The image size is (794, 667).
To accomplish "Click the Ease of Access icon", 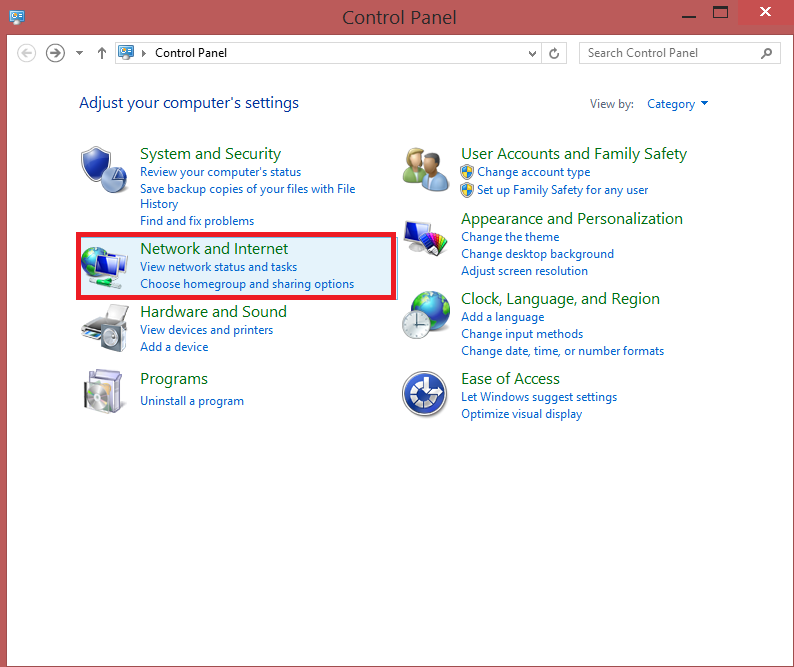I will tap(424, 394).
